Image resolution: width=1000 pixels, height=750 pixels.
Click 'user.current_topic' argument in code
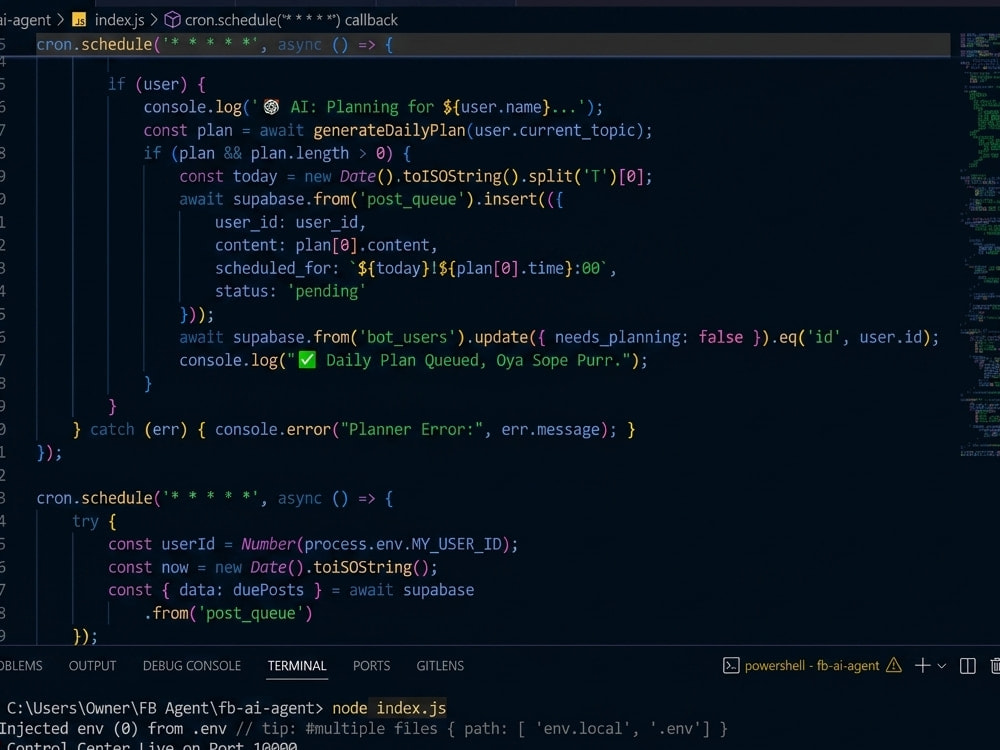[554, 130]
